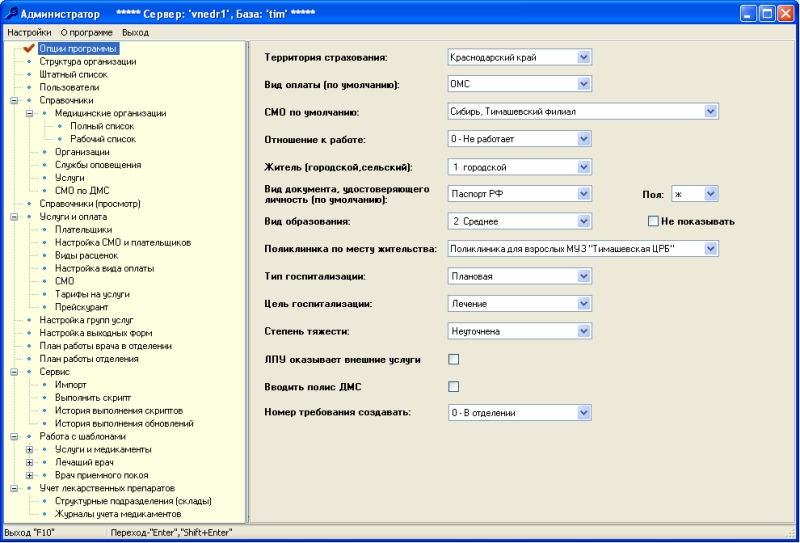Click the key icon in the title bar
The image size is (800, 543).
[11, 13]
